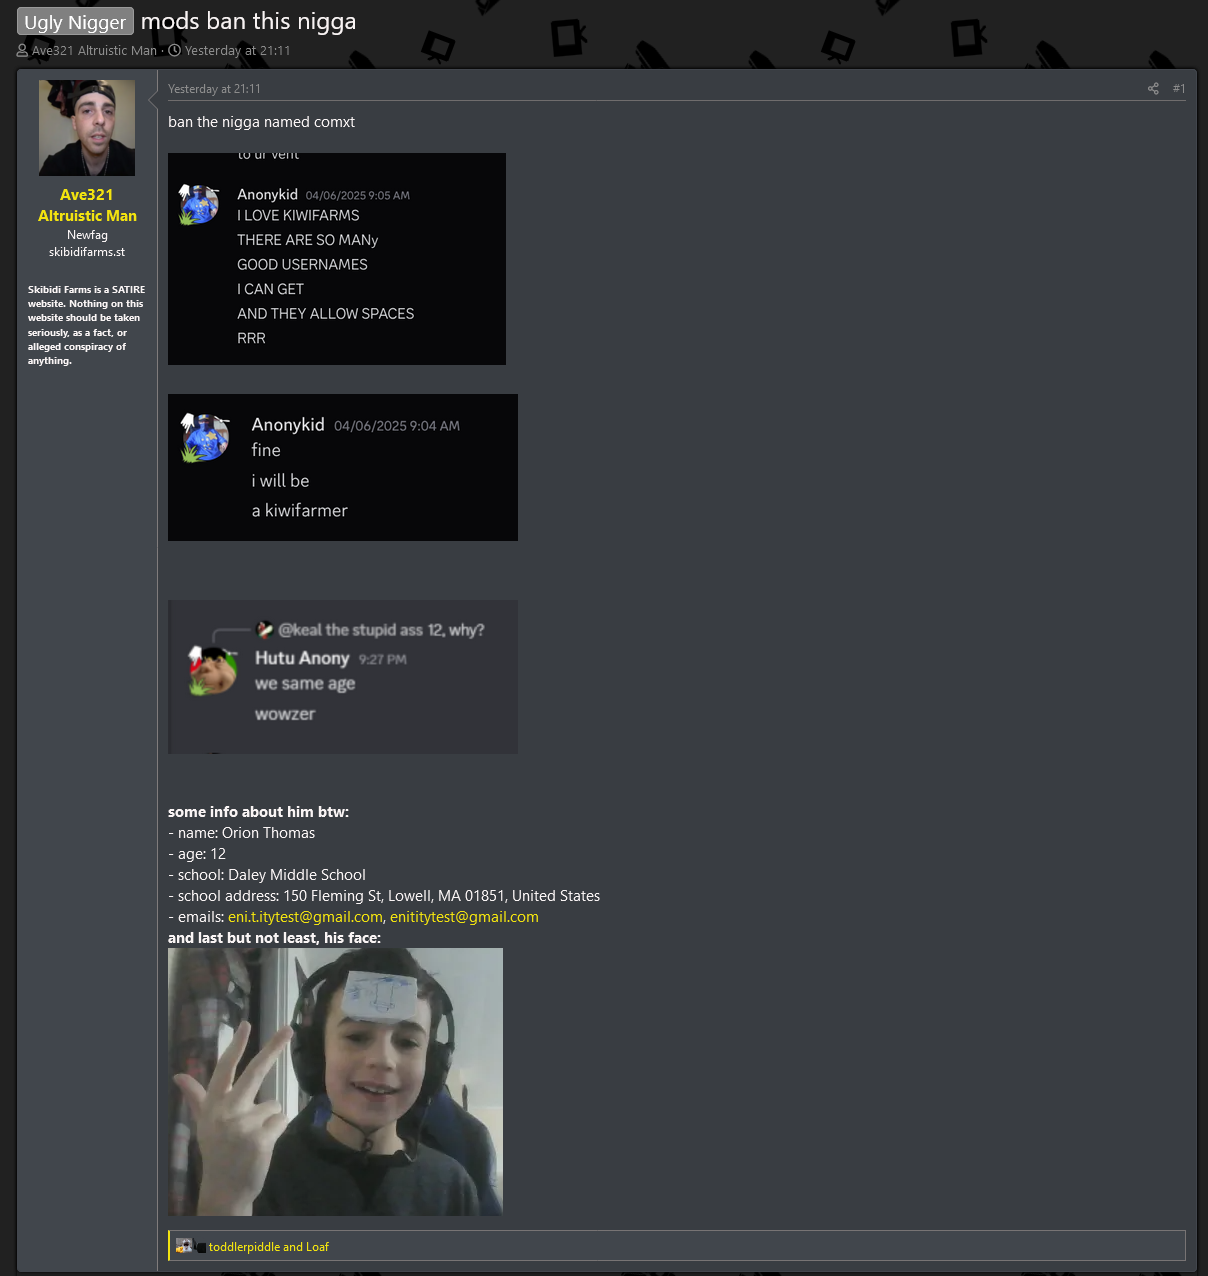
Task: Open the #1 post permalink
Action: point(1179,89)
